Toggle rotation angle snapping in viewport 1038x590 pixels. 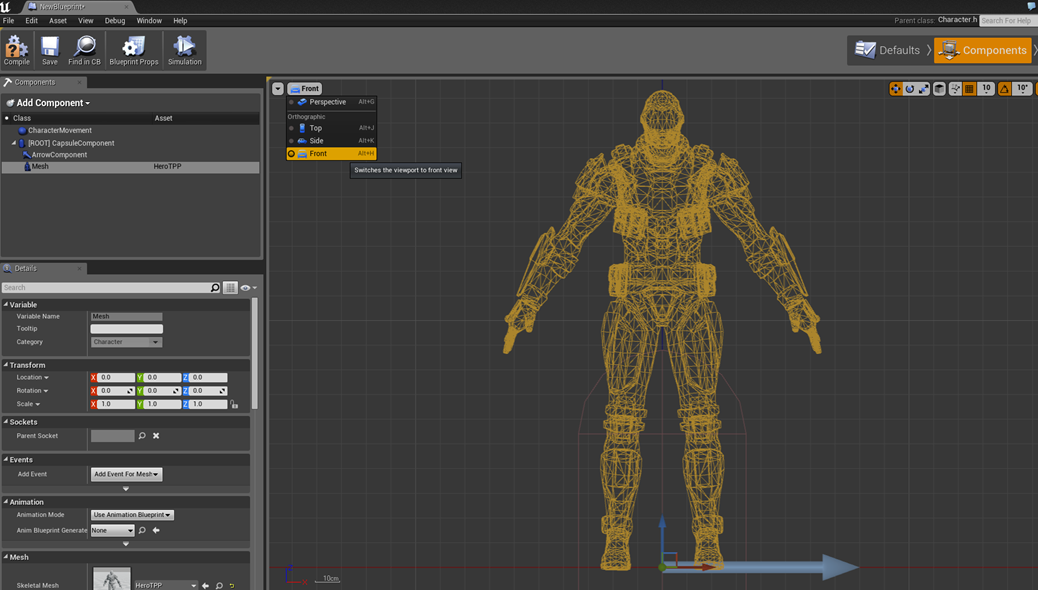click(x=1005, y=89)
